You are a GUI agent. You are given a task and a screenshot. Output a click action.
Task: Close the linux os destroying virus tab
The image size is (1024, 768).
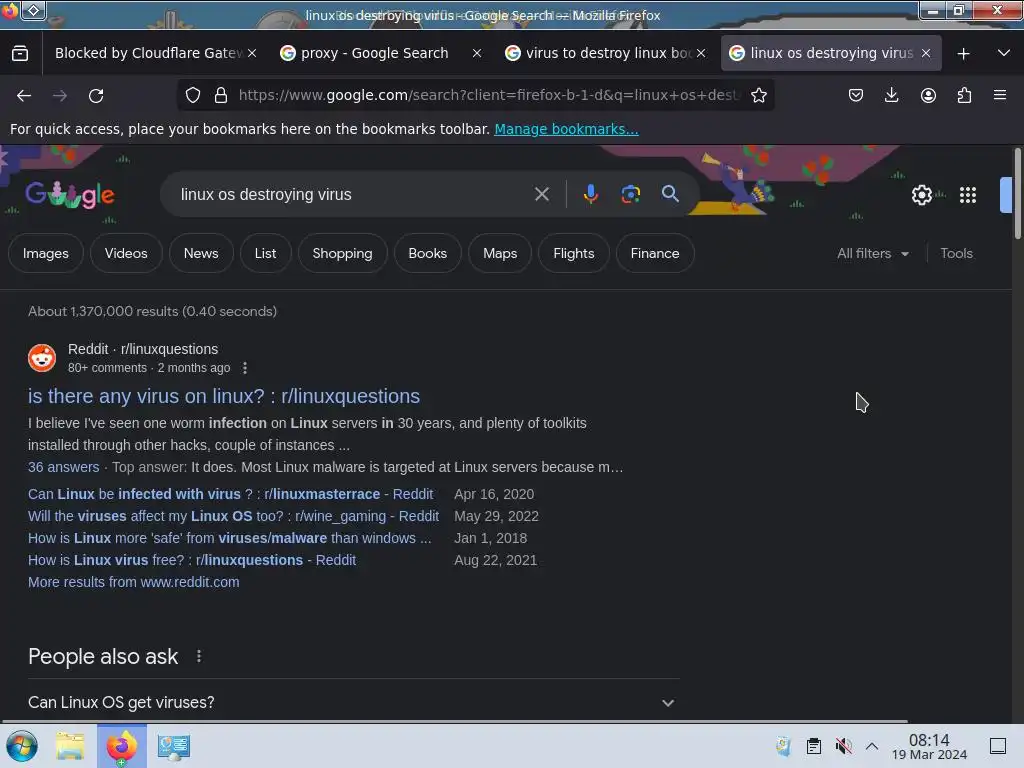click(x=925, y=54)
